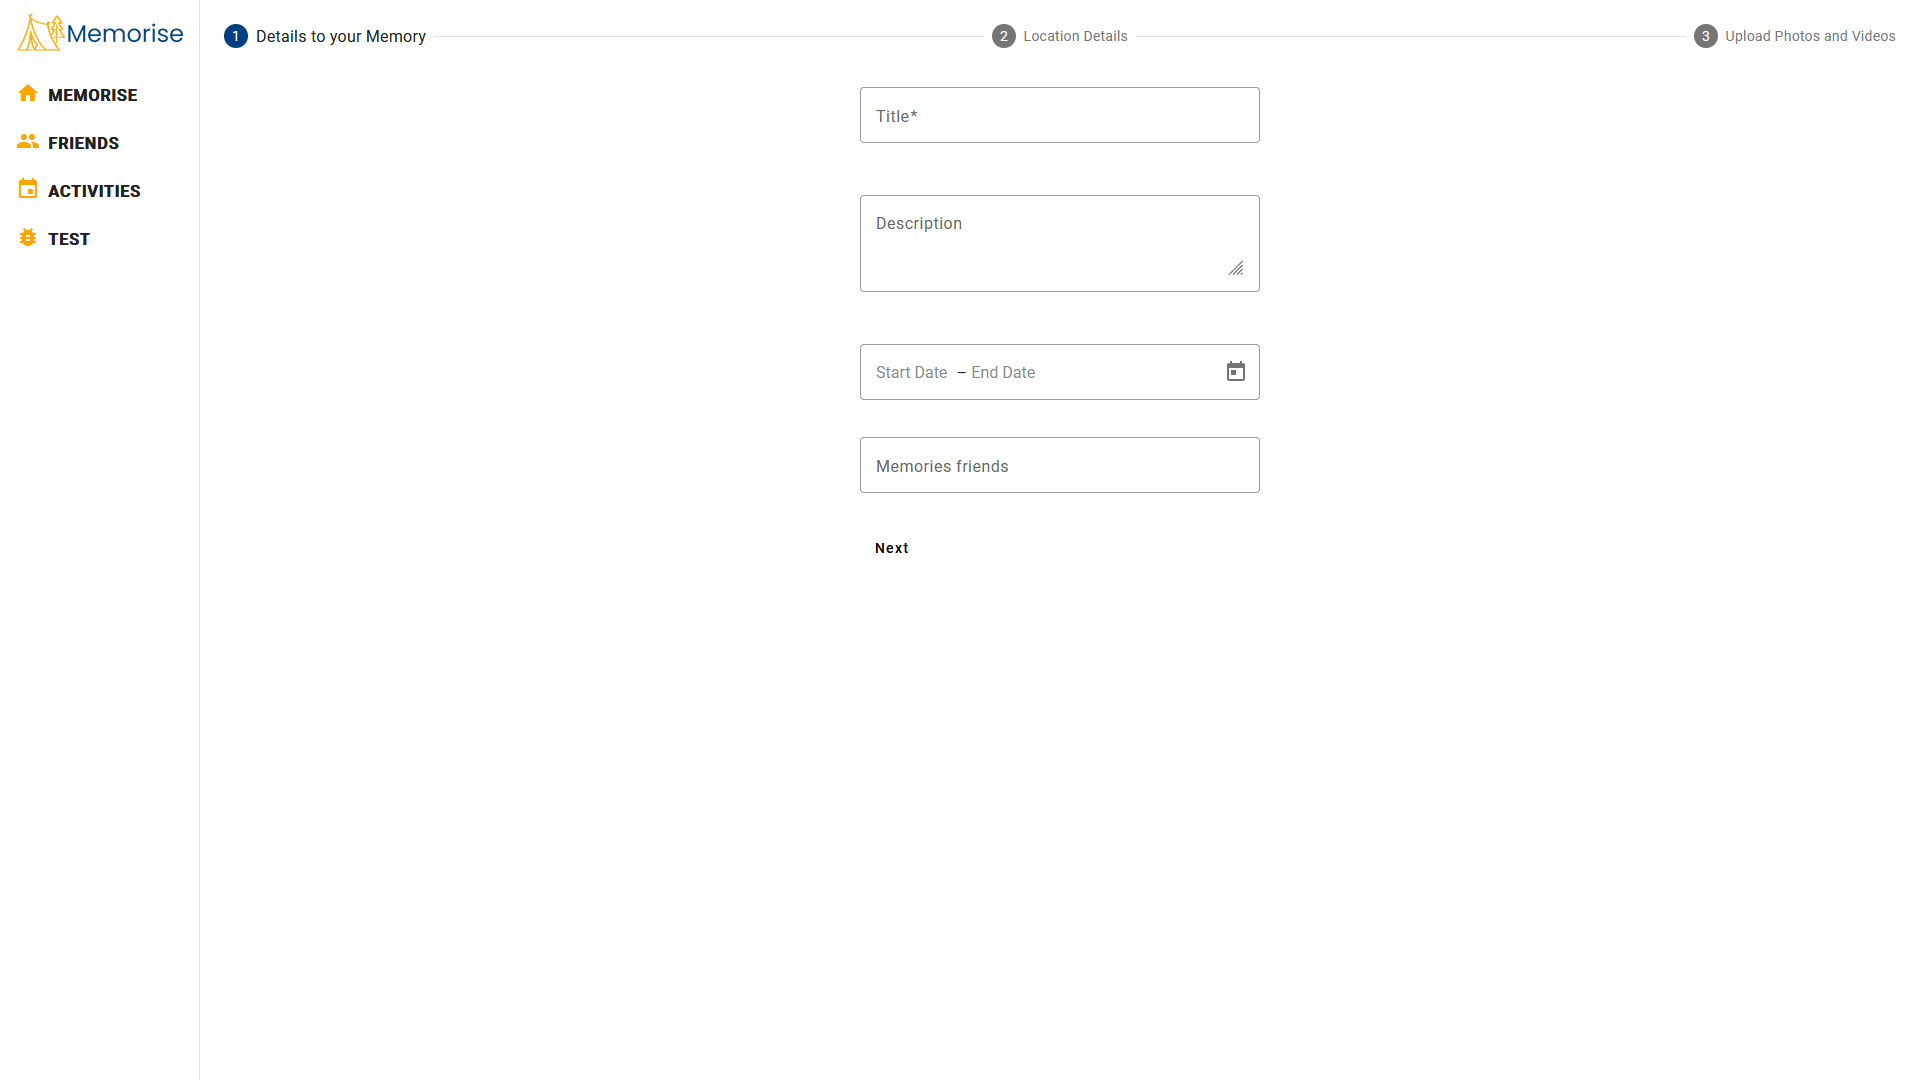Click the calendar icon beside ACTIVITIES
1920x1080 pixels.
coord(28,189)
